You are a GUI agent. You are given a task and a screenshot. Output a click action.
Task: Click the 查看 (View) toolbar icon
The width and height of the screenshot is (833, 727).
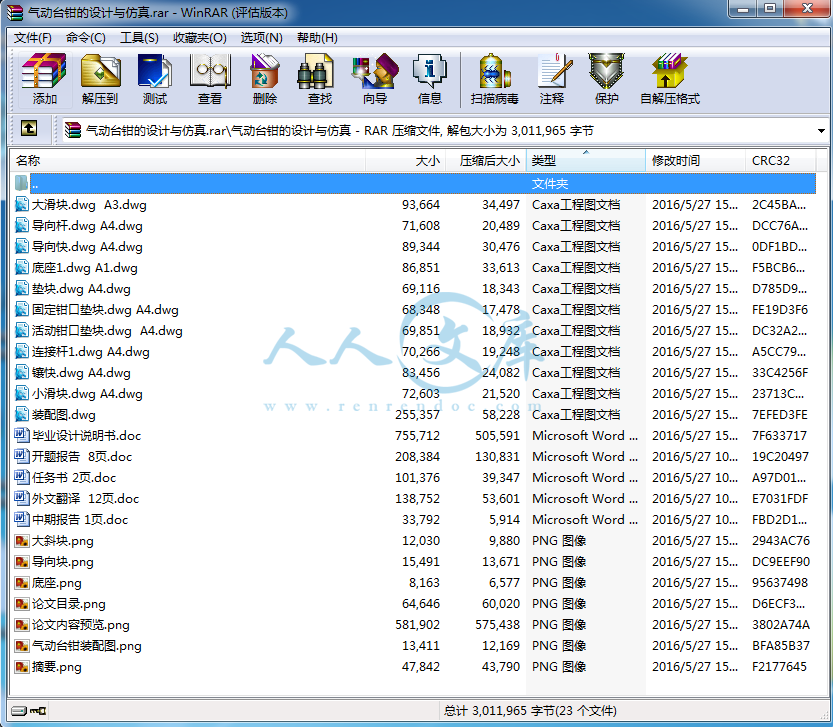click(x=210, y=79)
